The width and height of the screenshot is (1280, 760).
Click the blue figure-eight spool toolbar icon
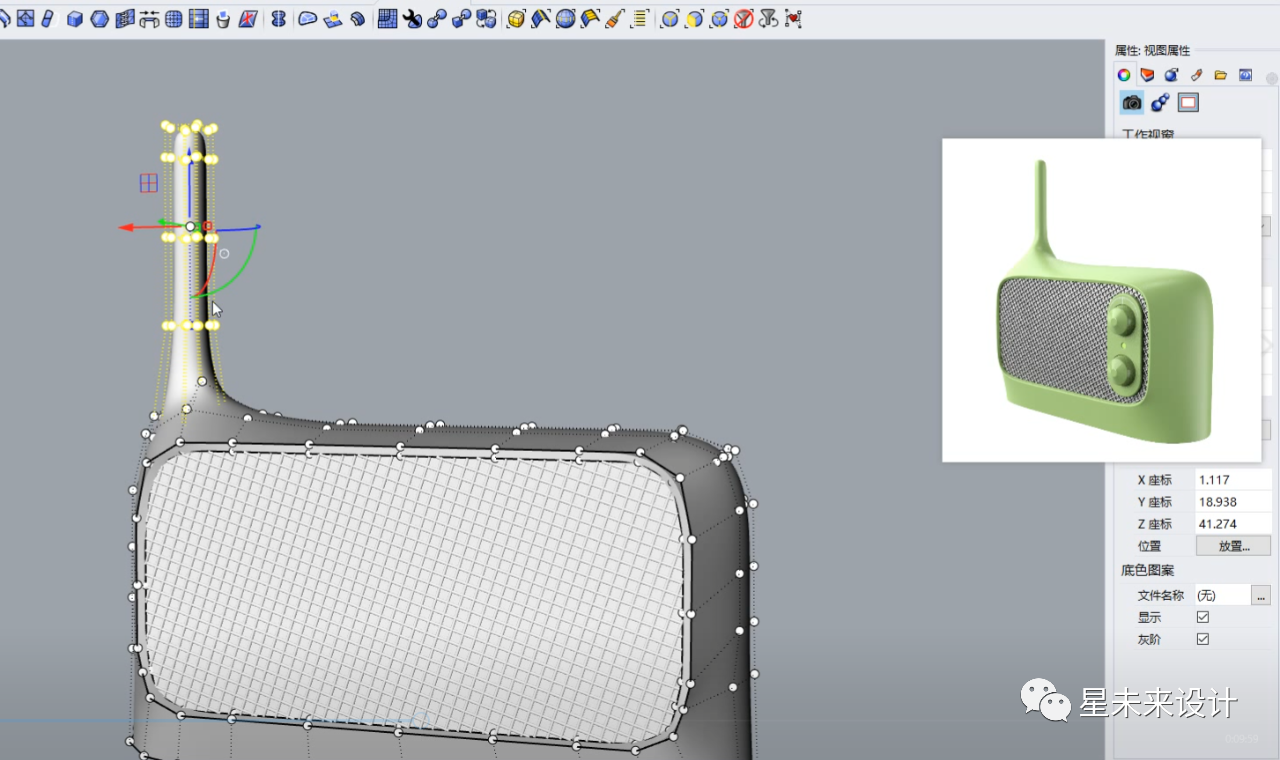tap(279, 18)
